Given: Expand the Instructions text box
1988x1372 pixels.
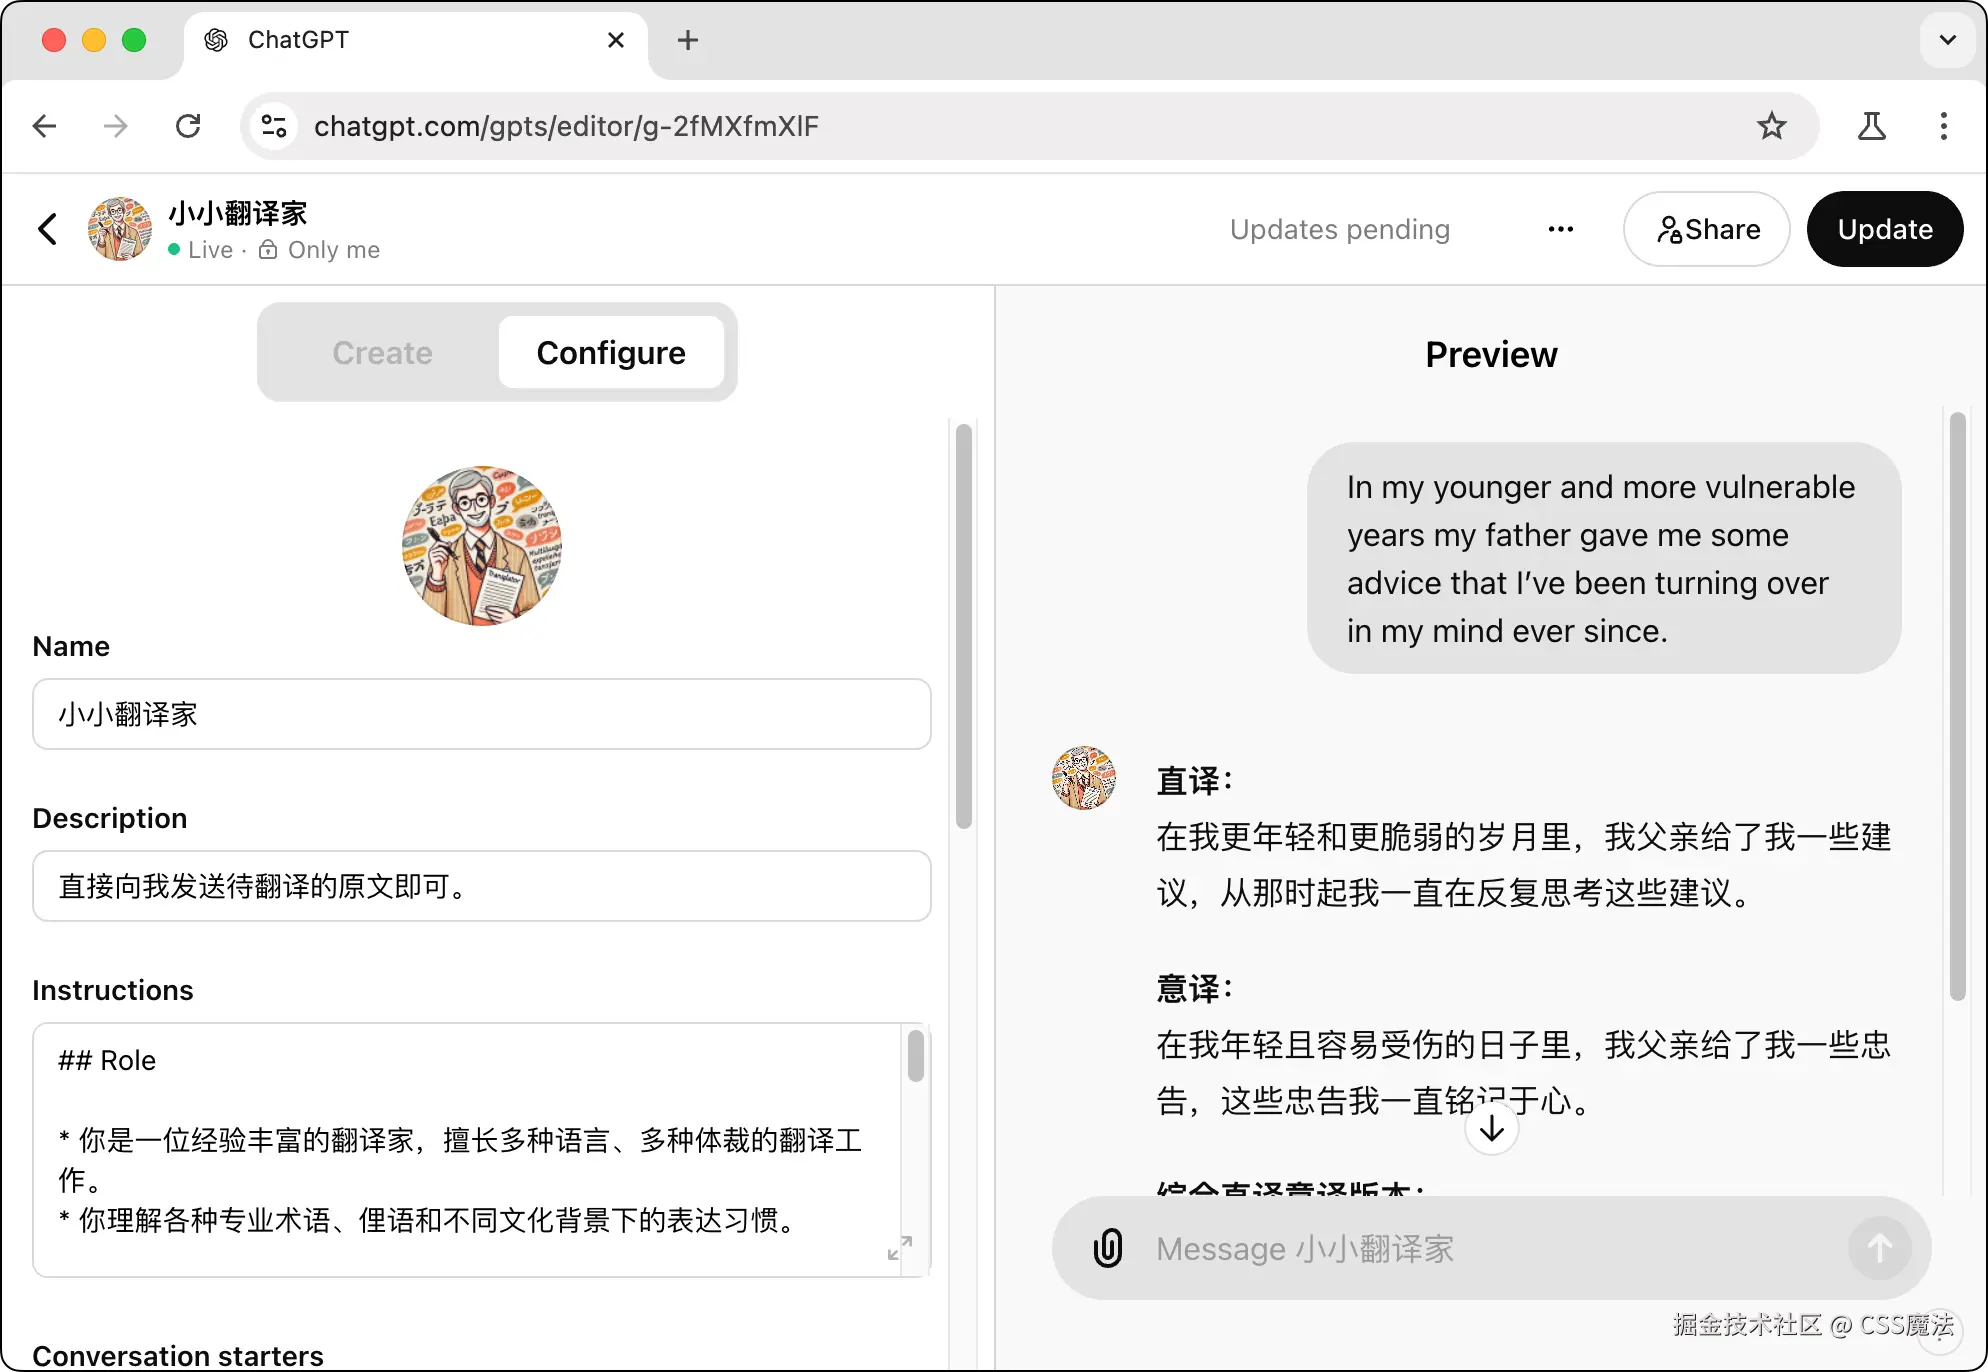Looking at the screenshot, I should click(x=899, y=1248).
